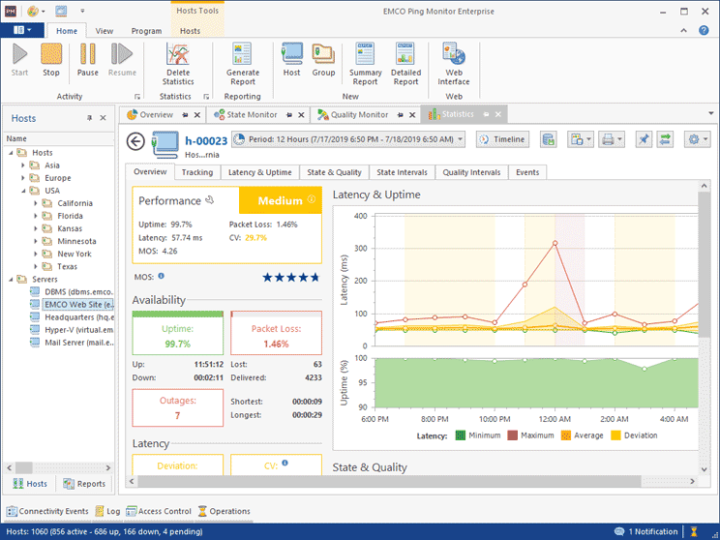The image size is (720, 540).
Task: Open the Events subtab
Action: pos(527,172)
